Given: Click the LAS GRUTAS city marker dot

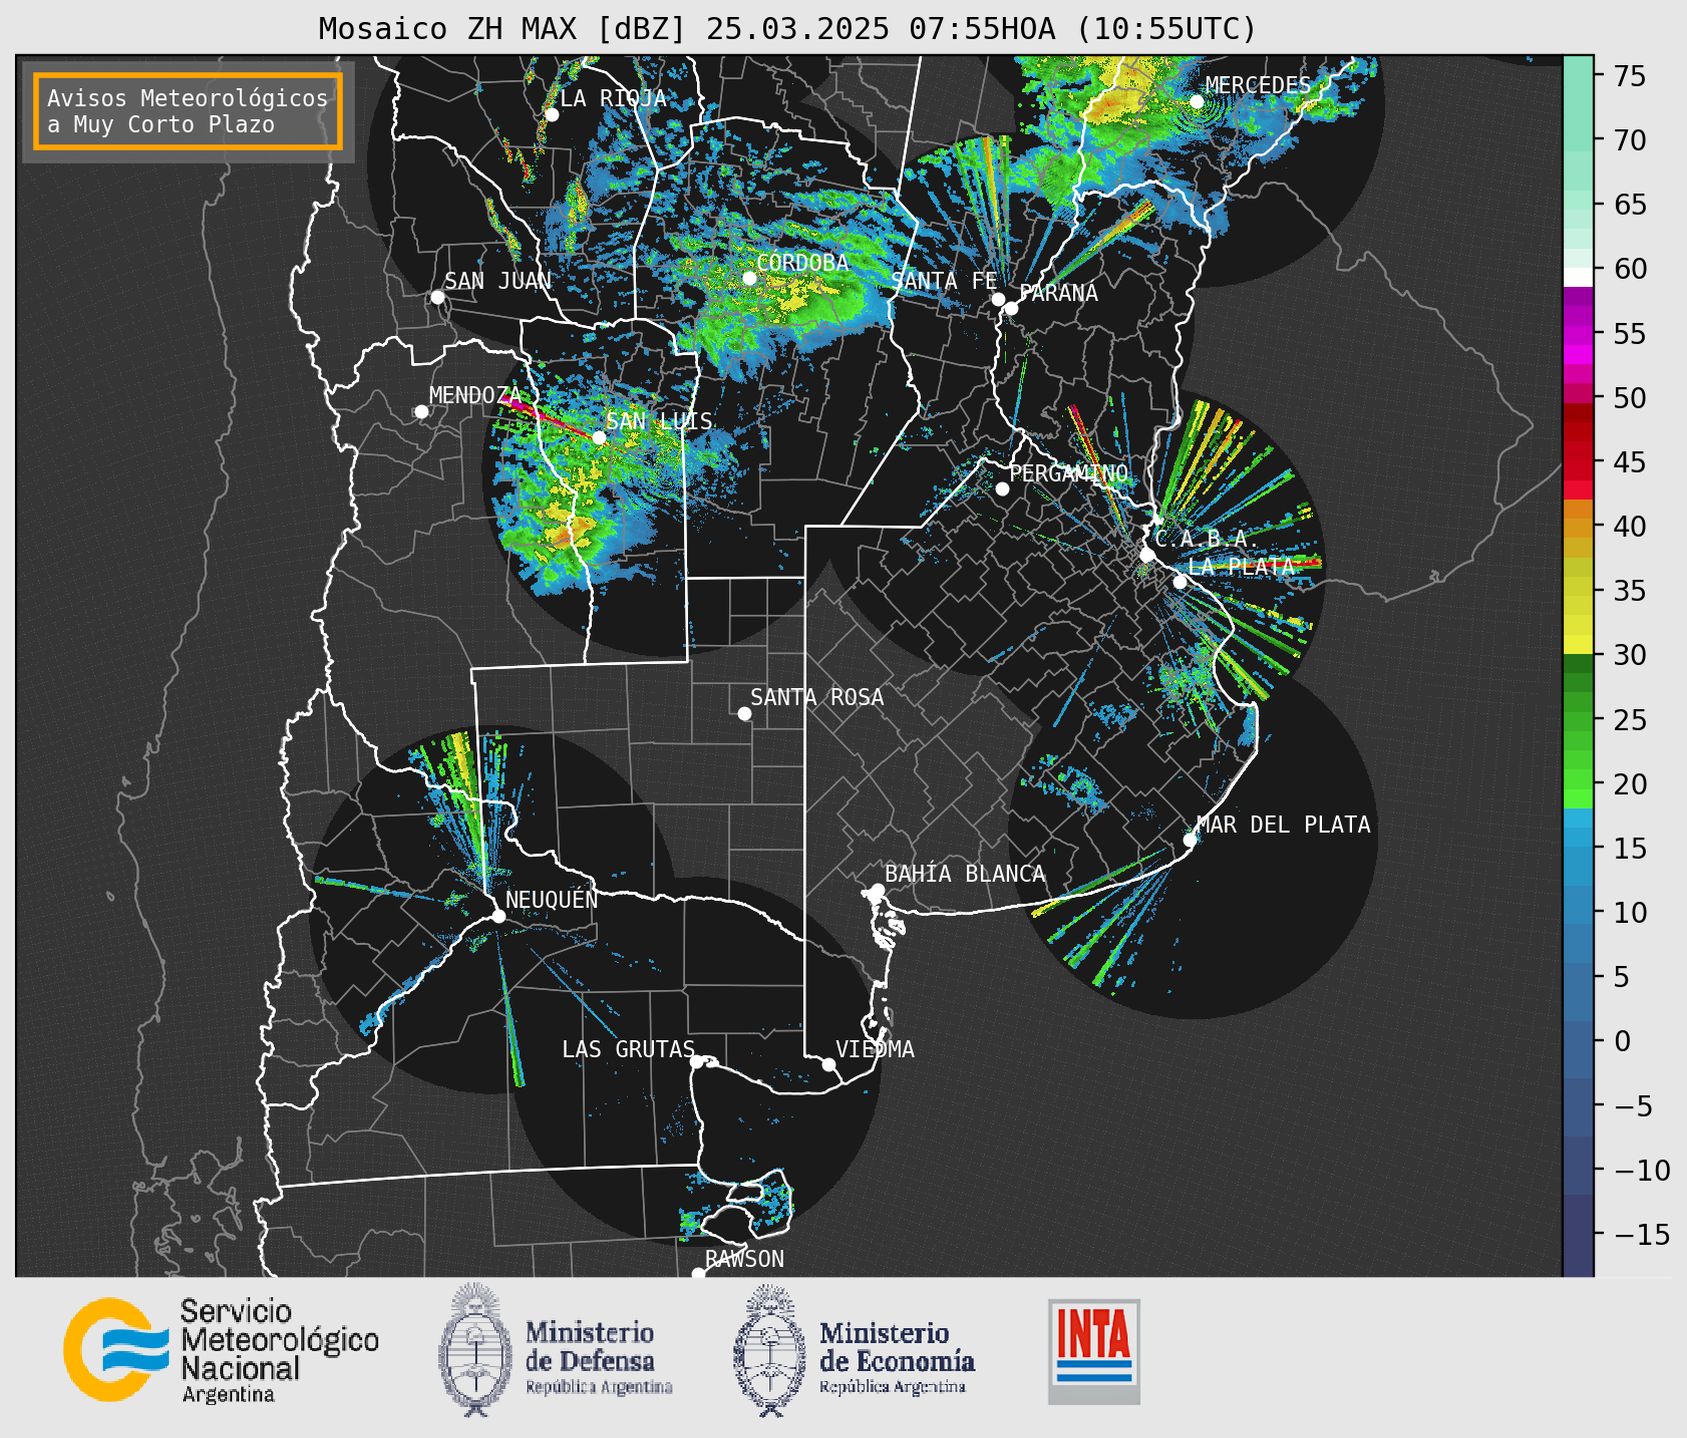Looking at the screenshot, I should tap(697, 1061).
